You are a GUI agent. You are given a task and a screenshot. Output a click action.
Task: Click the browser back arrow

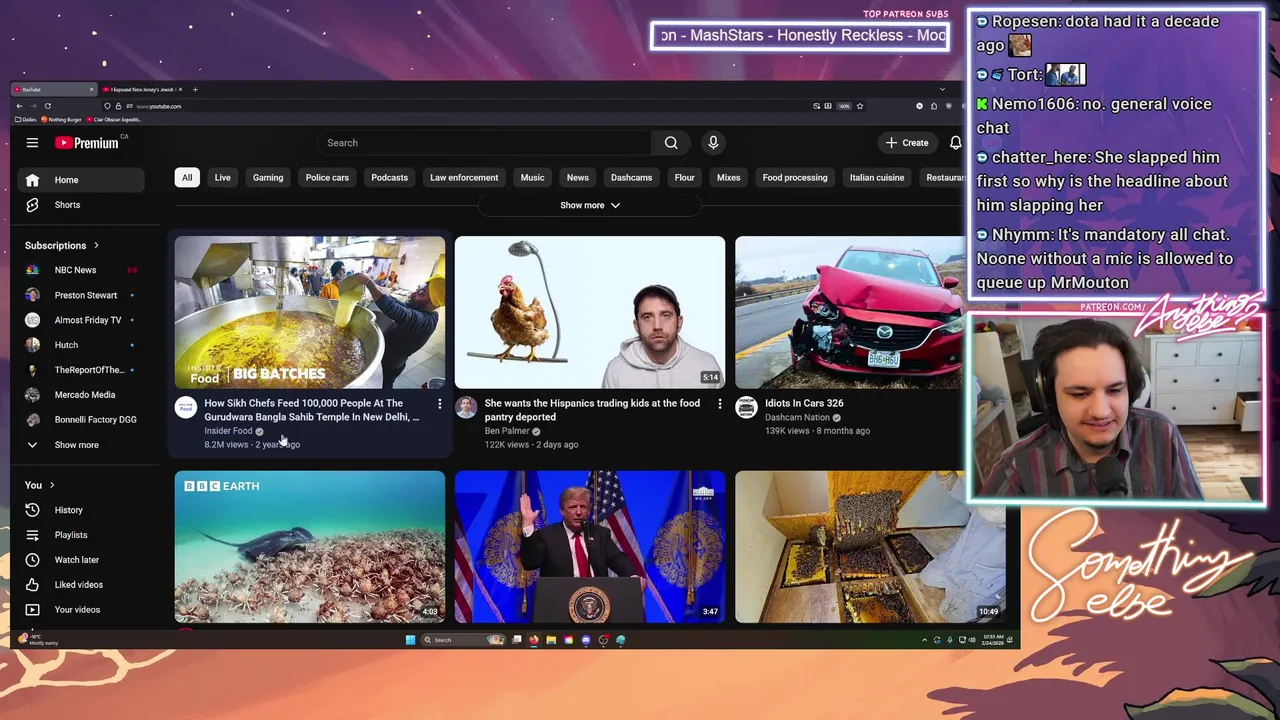pos(19,106)
